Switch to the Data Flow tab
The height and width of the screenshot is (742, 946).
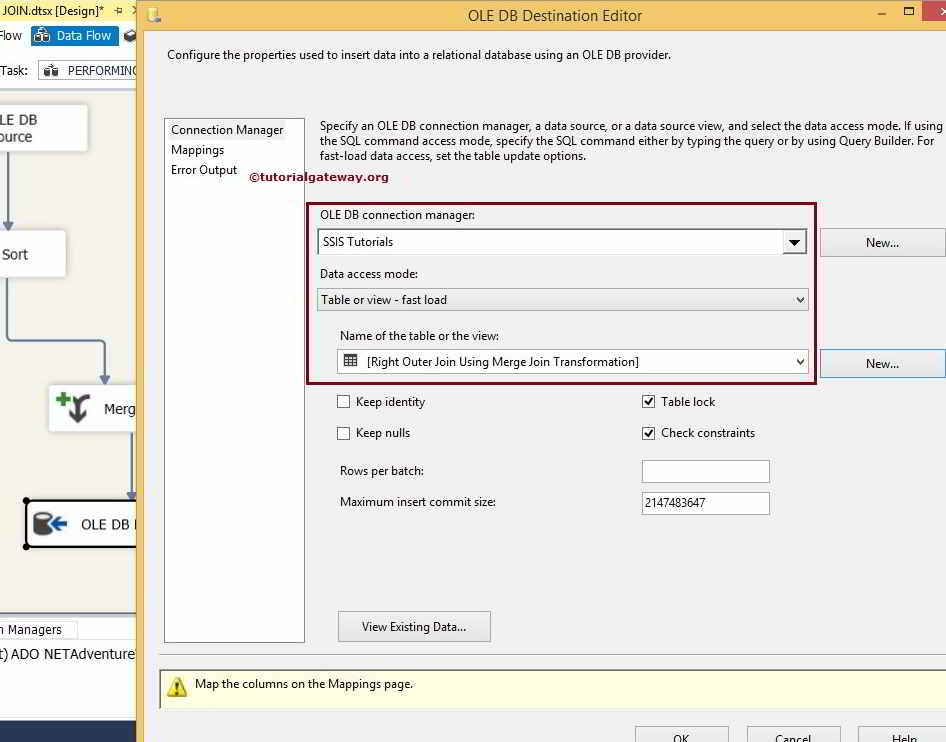pyautogui.click(x=75, y=36)
